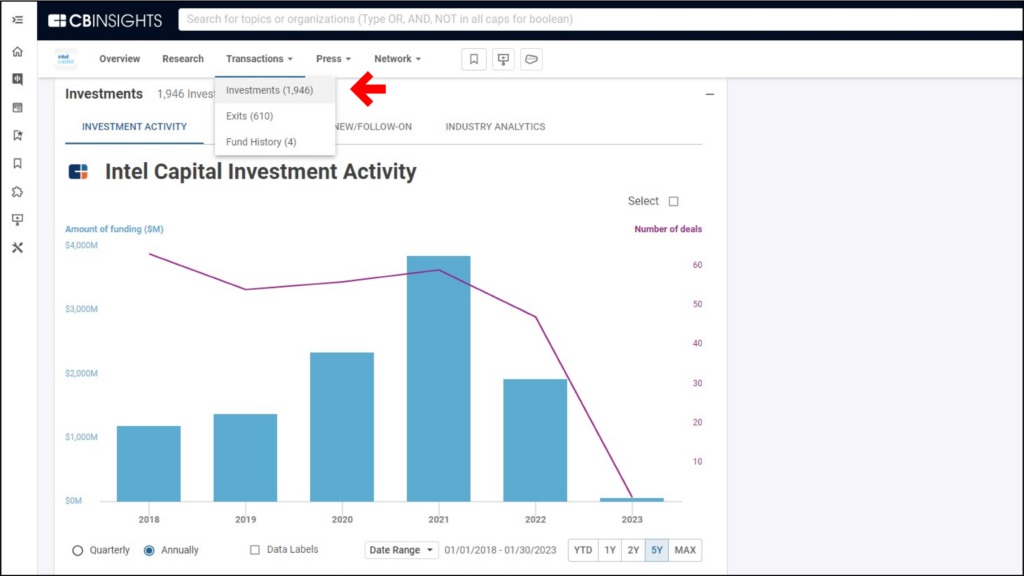1024x576 pixels.
Task: Expand the Network dropdown menu
Action: pos(397,59)
